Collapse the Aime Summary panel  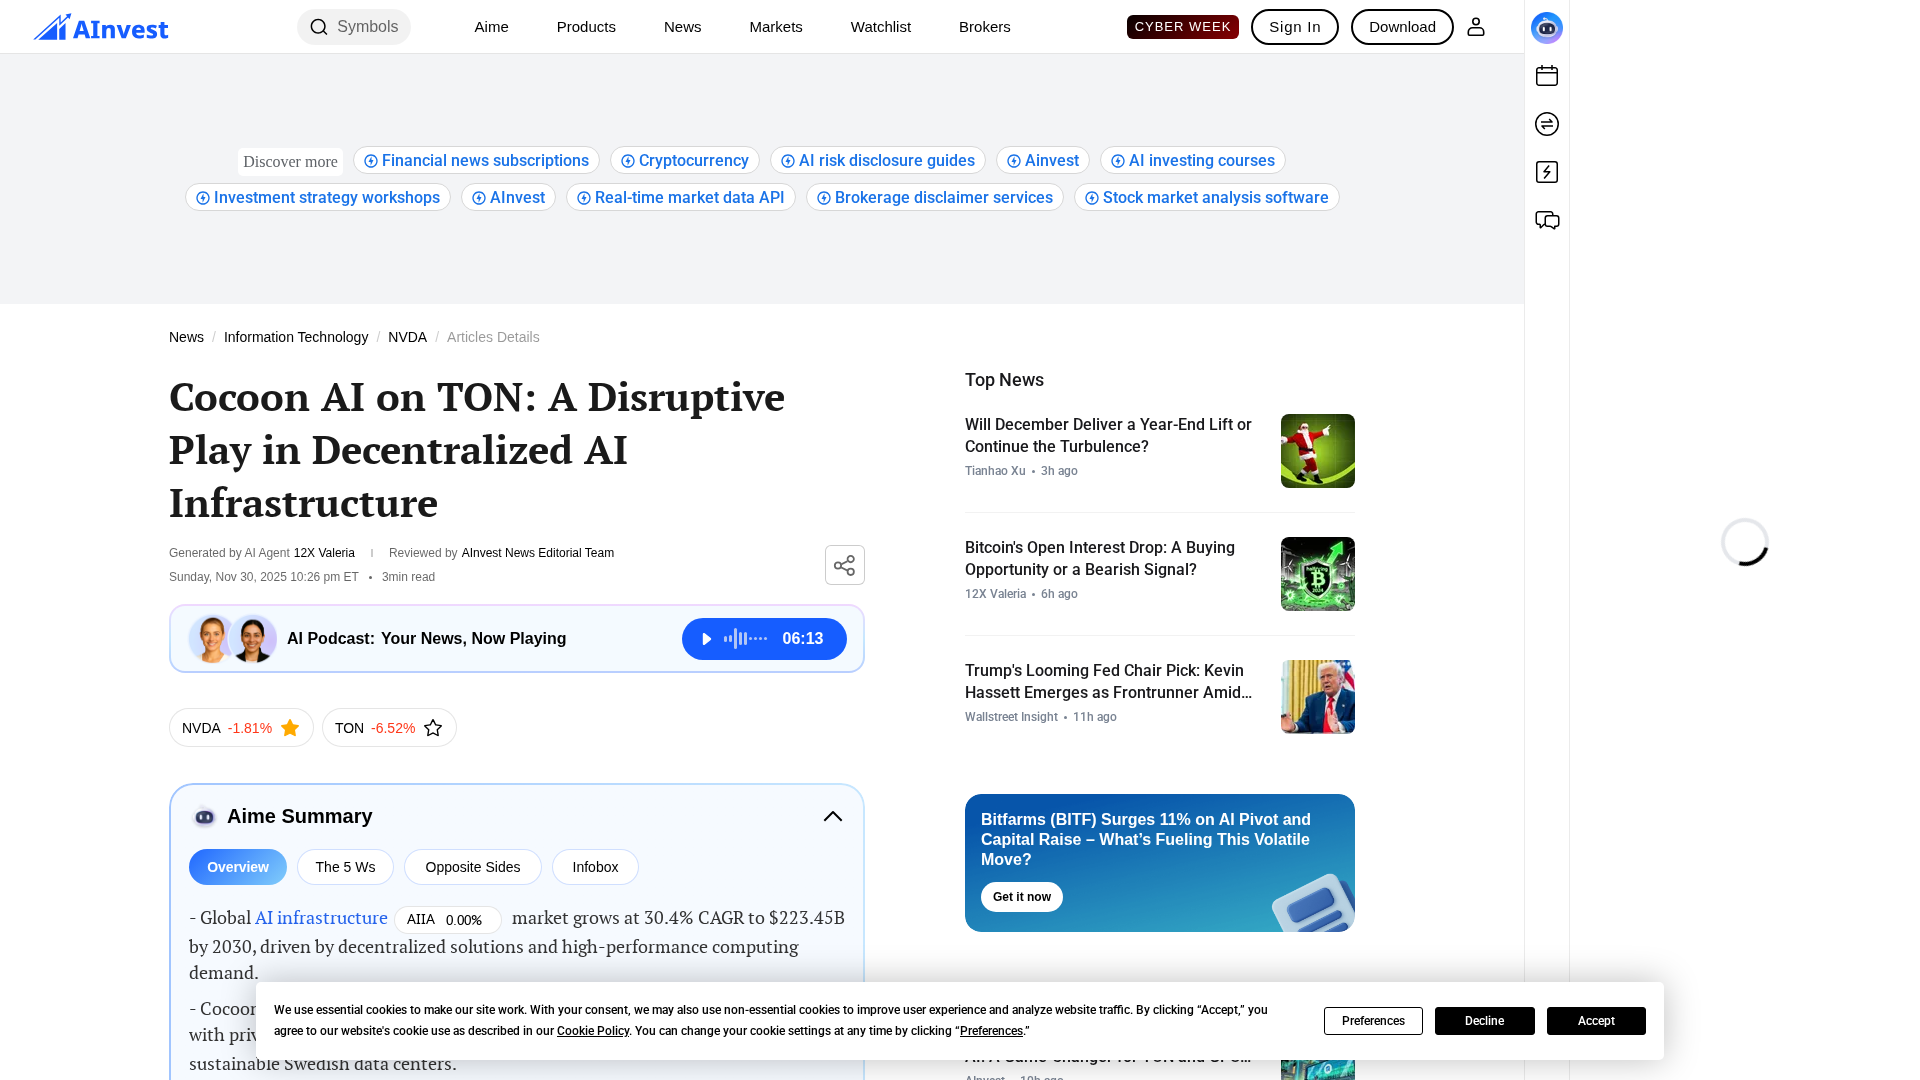pos(832,817)
